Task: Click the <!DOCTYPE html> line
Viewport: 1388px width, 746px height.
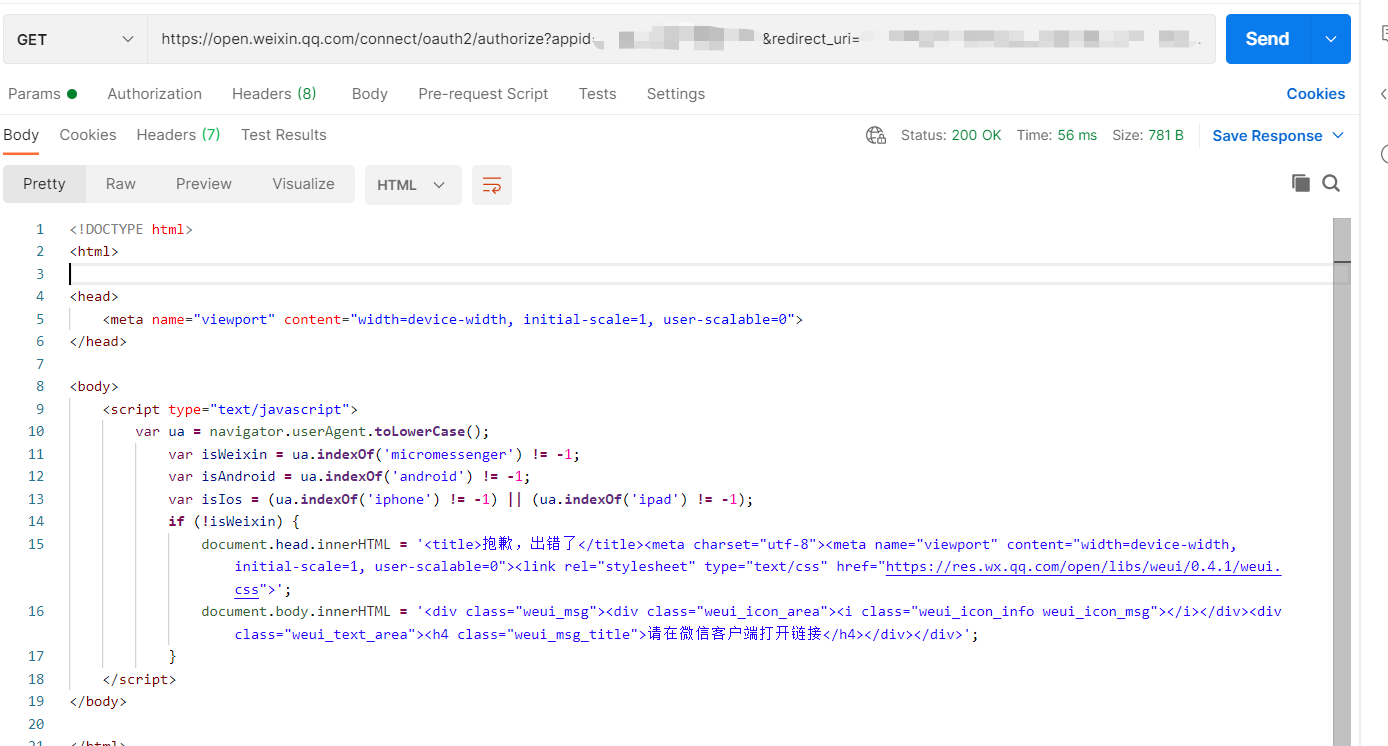Action: pos(131,229)
